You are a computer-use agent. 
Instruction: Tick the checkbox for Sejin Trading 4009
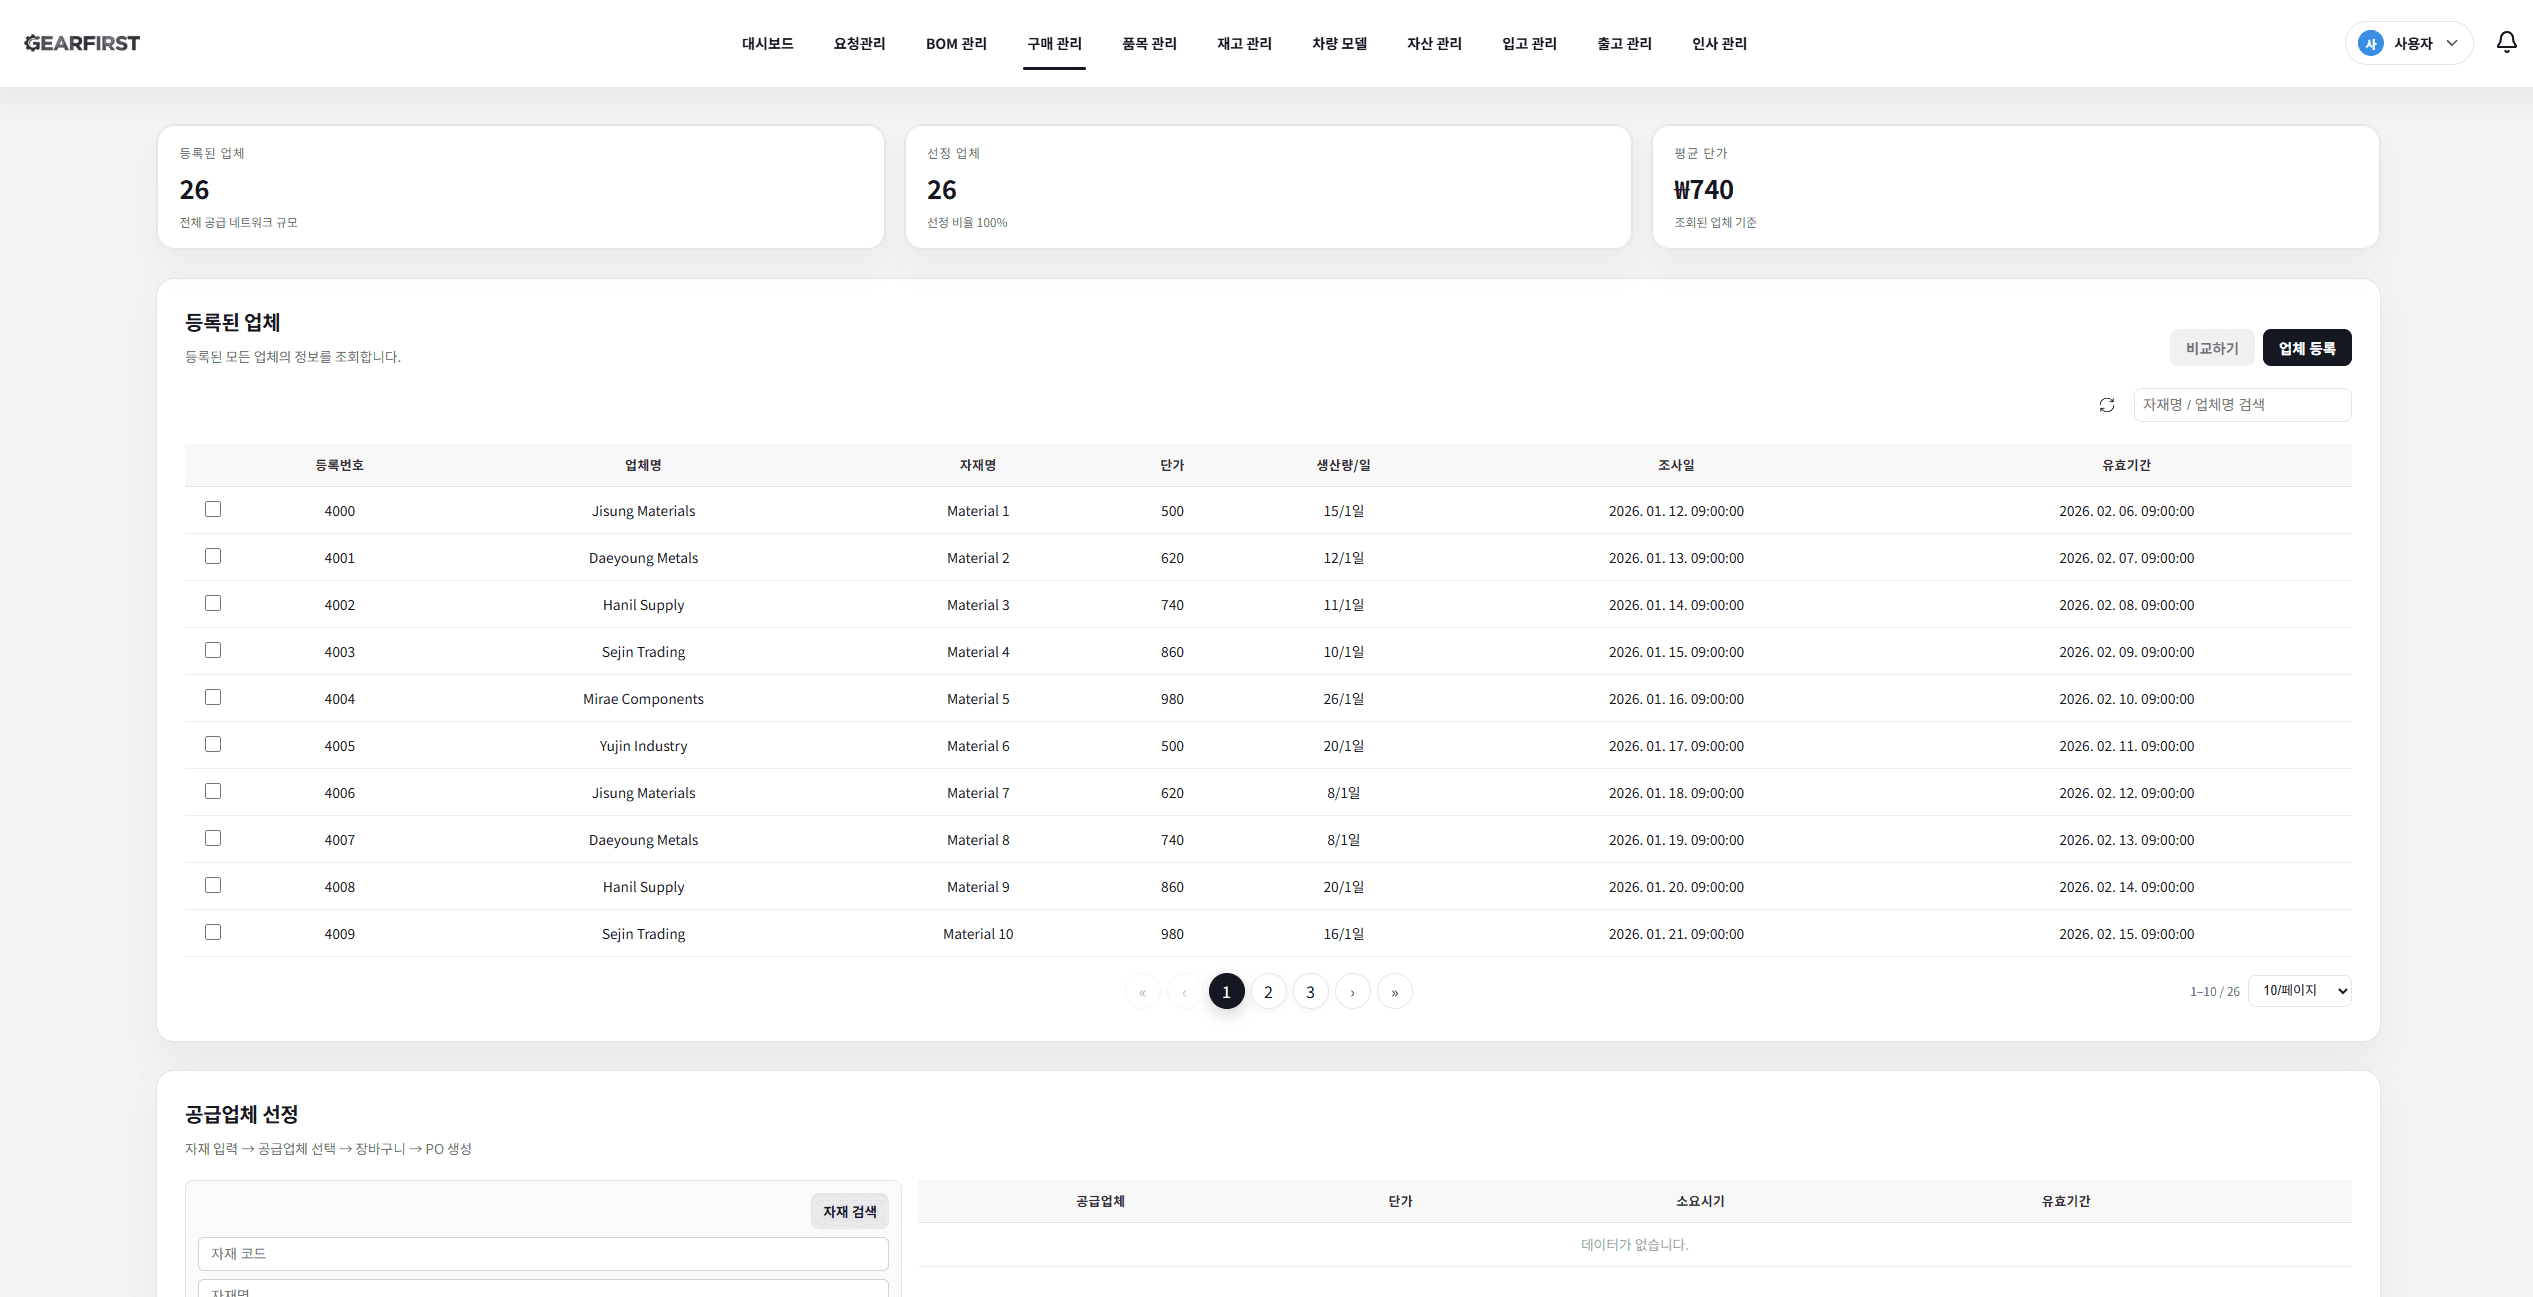(213, 932)
